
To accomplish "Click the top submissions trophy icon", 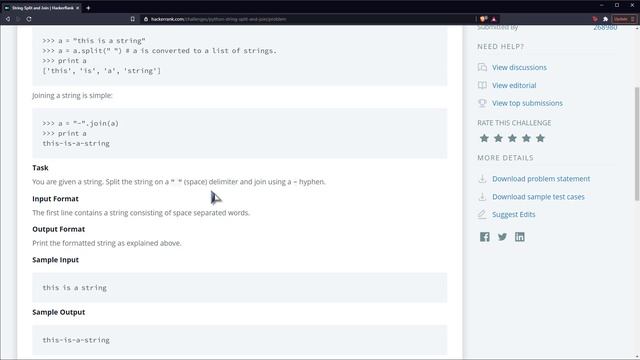I will tap(482, 103).
